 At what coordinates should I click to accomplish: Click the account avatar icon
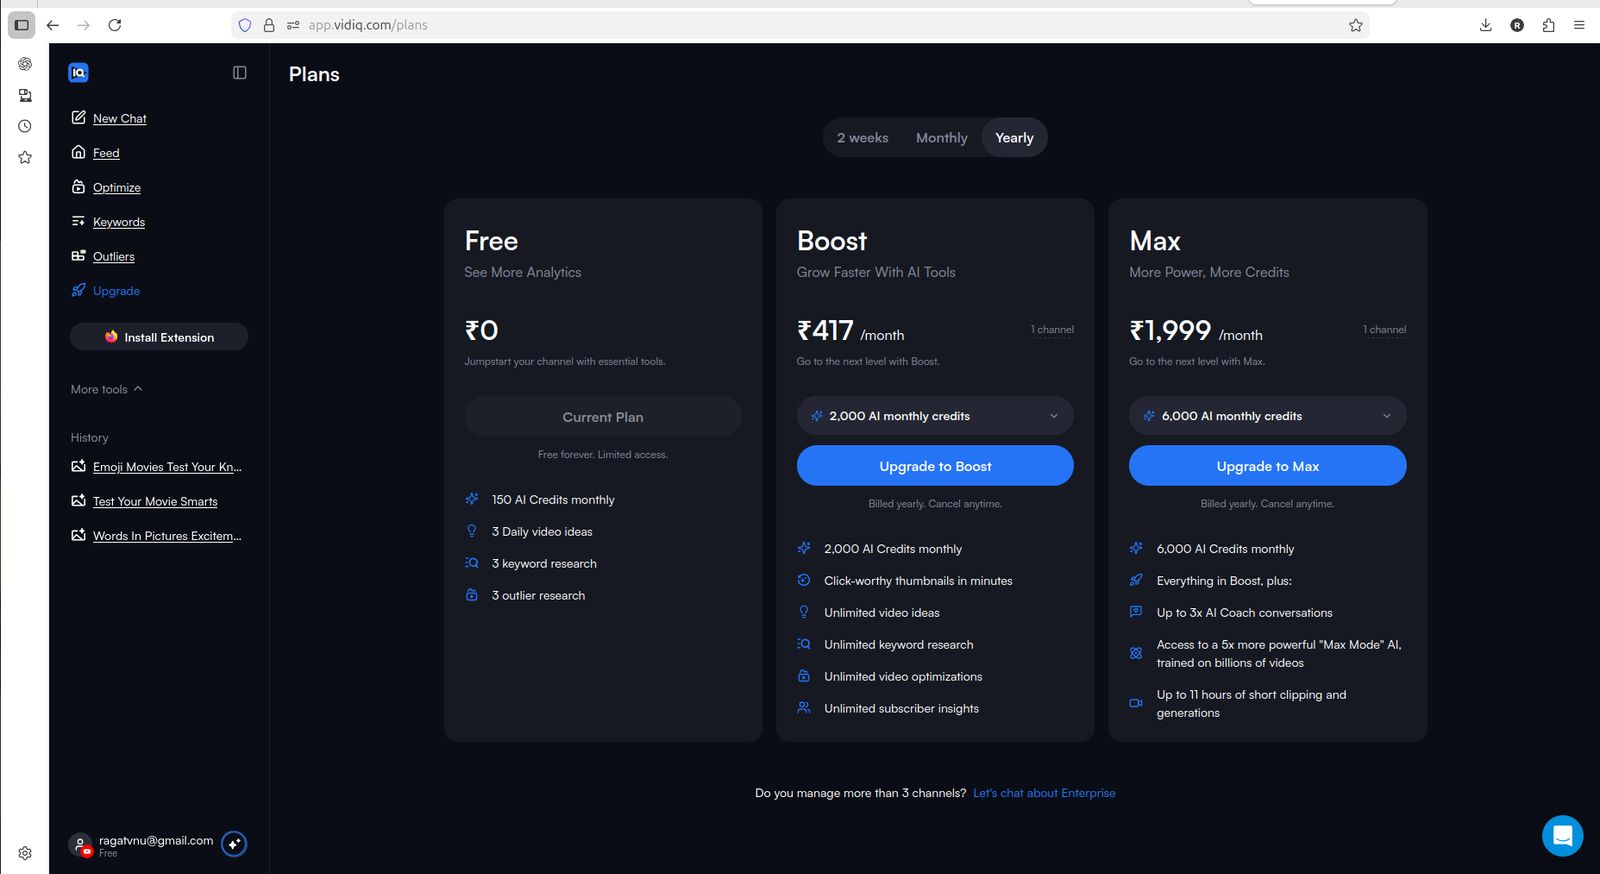coord(80,845)
